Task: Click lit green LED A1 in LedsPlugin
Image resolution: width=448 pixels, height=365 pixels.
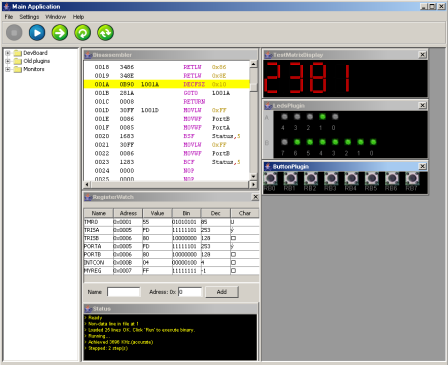Action: coord(322,117)
